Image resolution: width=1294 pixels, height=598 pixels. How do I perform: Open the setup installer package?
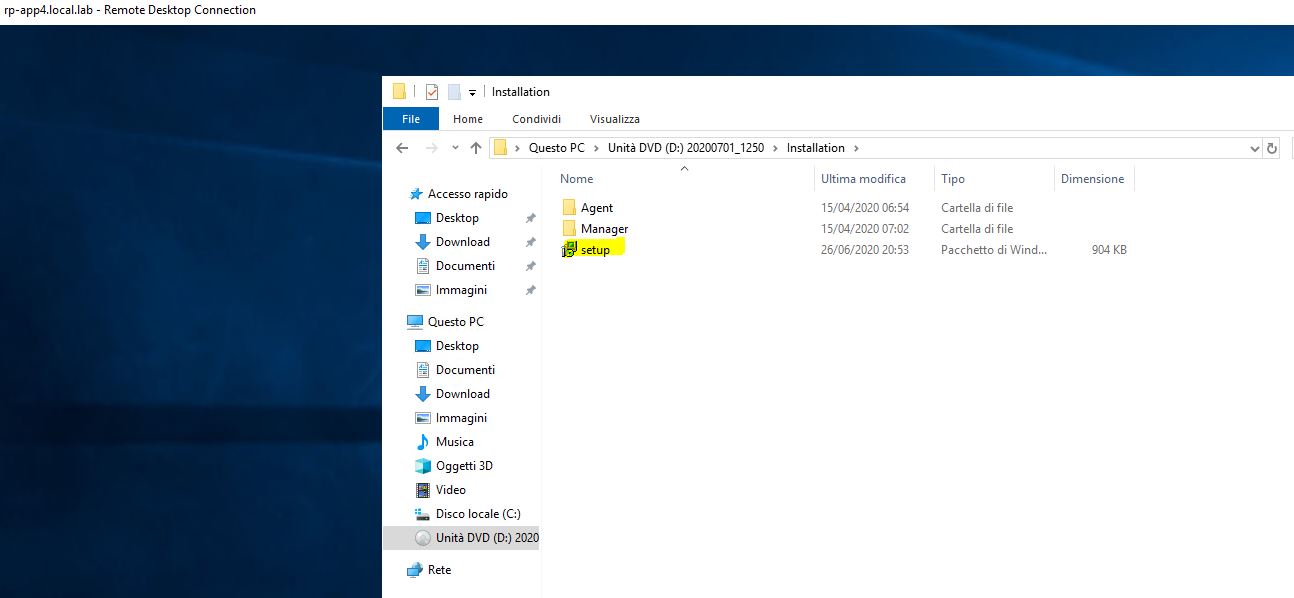[594, 250]
